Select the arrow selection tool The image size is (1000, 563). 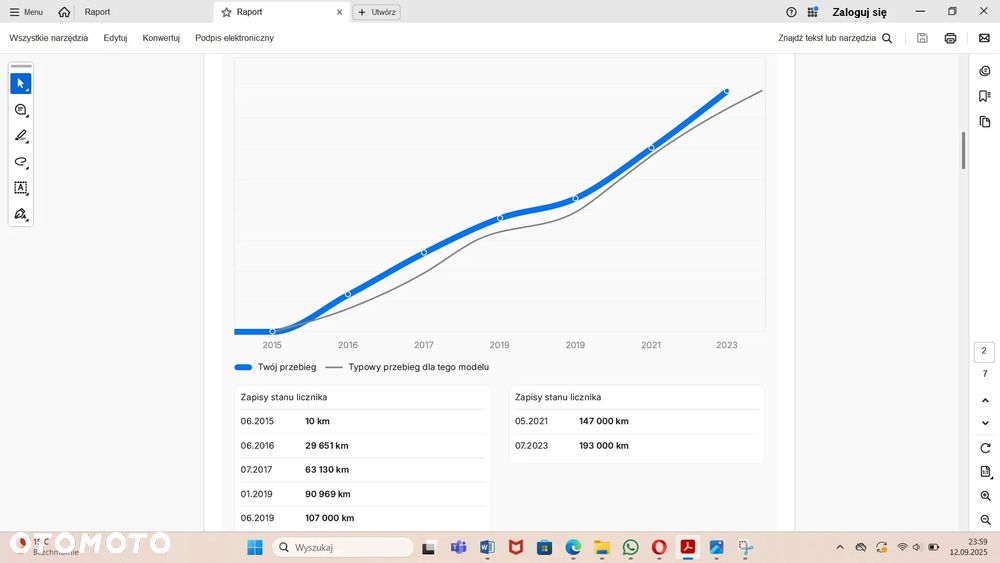click(20, 84)
